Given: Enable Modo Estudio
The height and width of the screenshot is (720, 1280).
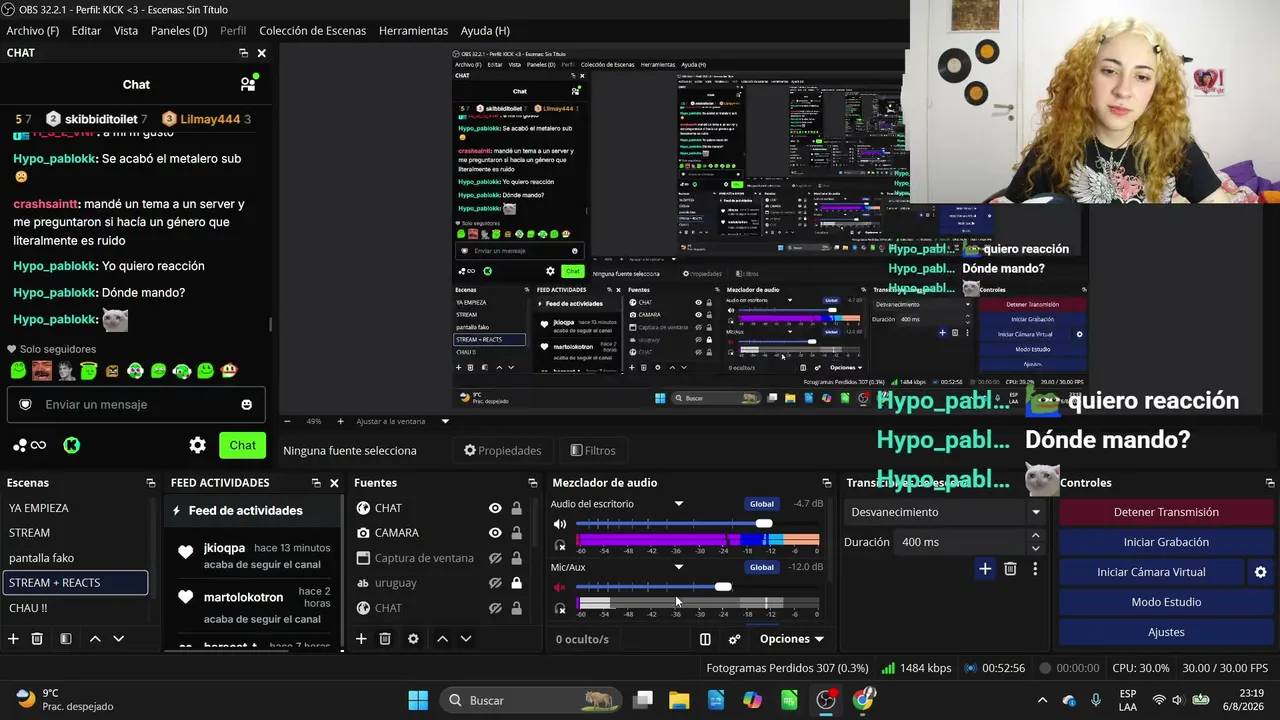Looking at the screenshot, I should tap(1166, 602).
